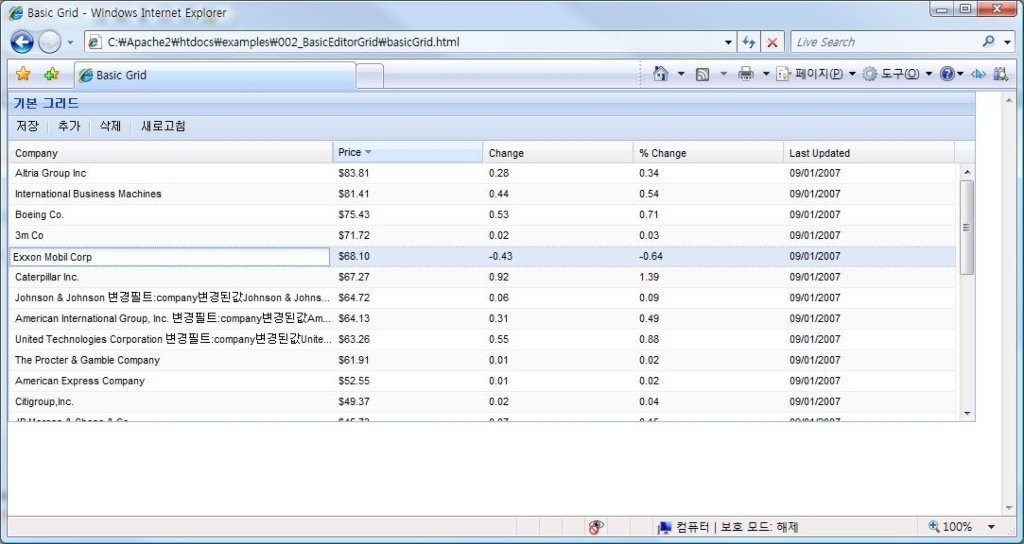The height and width of the screenshot is (544, 1024).
Task: Select the American Express Company cell
Action: tap(170, 381)
